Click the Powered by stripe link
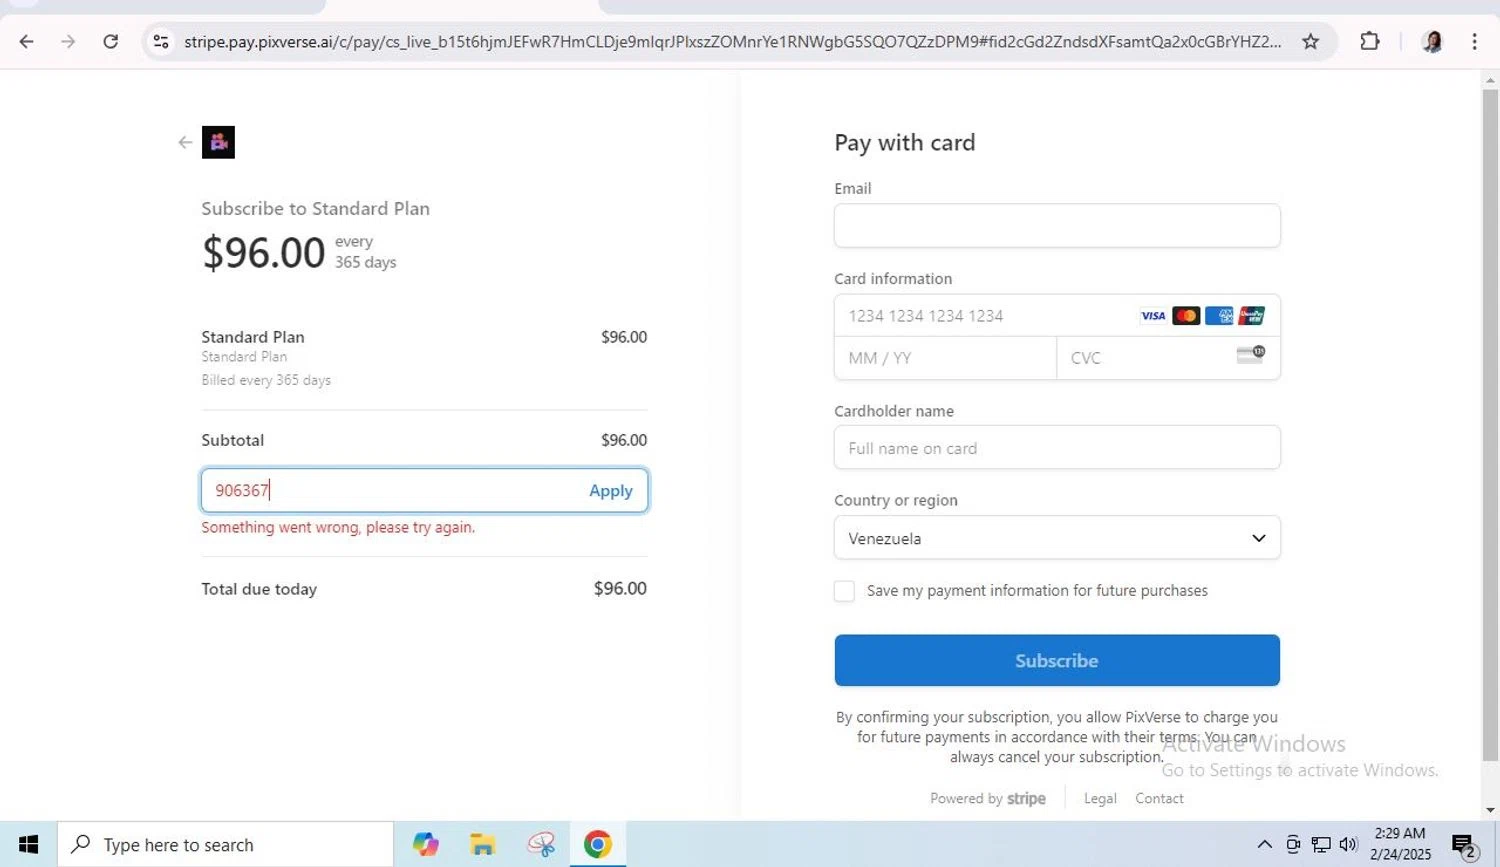The height and width of the screenshot is (867, 1500). click(988, 798)
